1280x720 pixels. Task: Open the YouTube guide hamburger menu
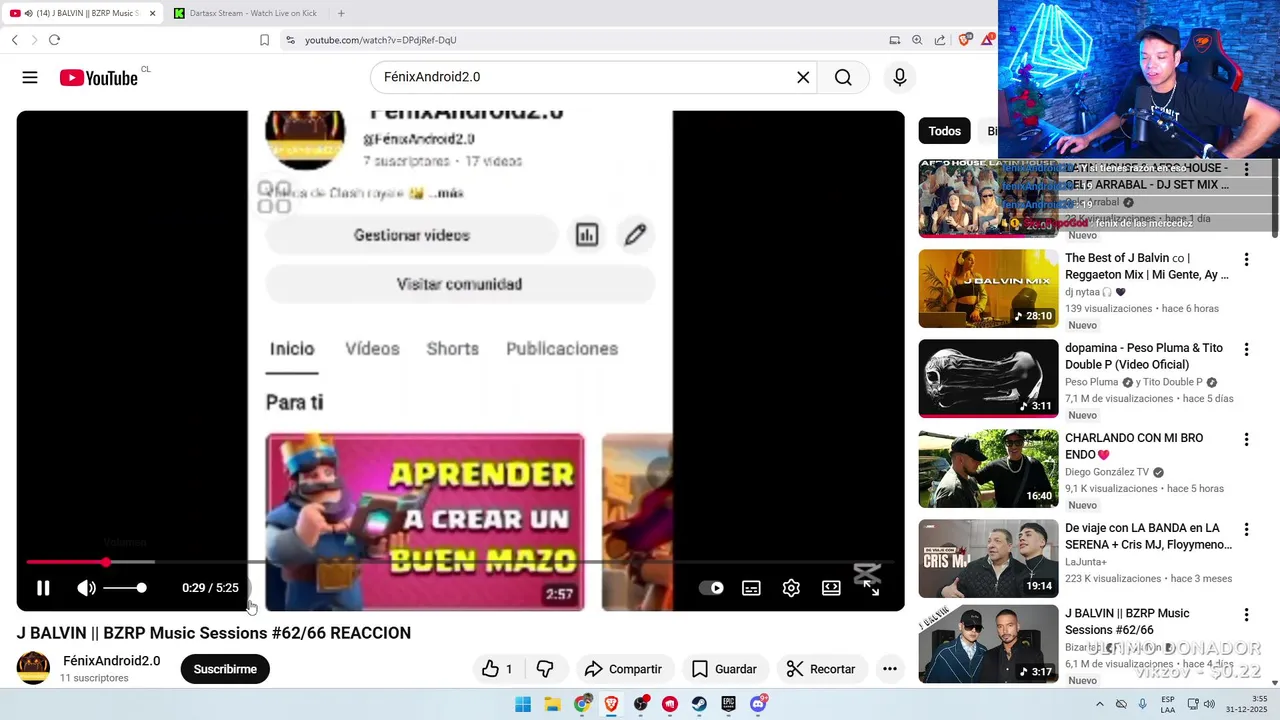point(30,77)
